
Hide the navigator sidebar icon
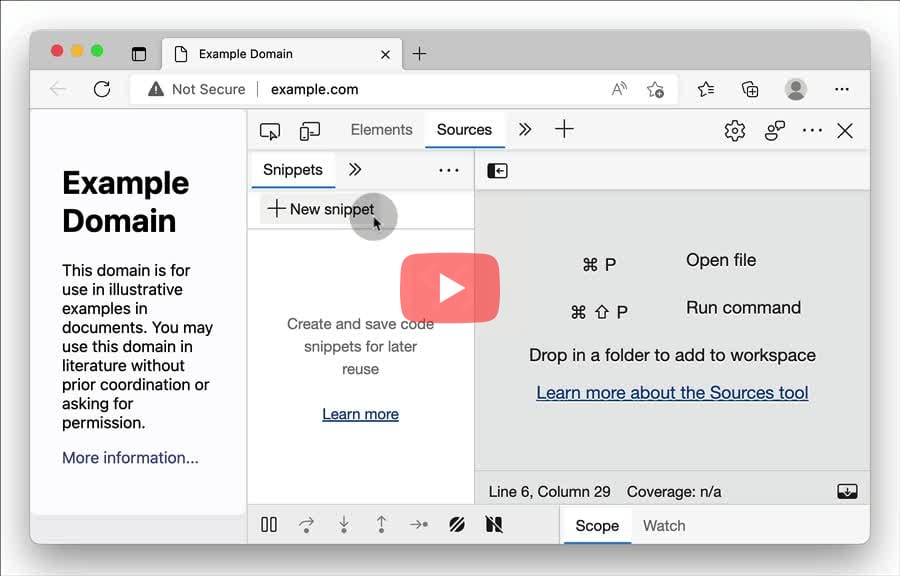[x=497, y=171]
